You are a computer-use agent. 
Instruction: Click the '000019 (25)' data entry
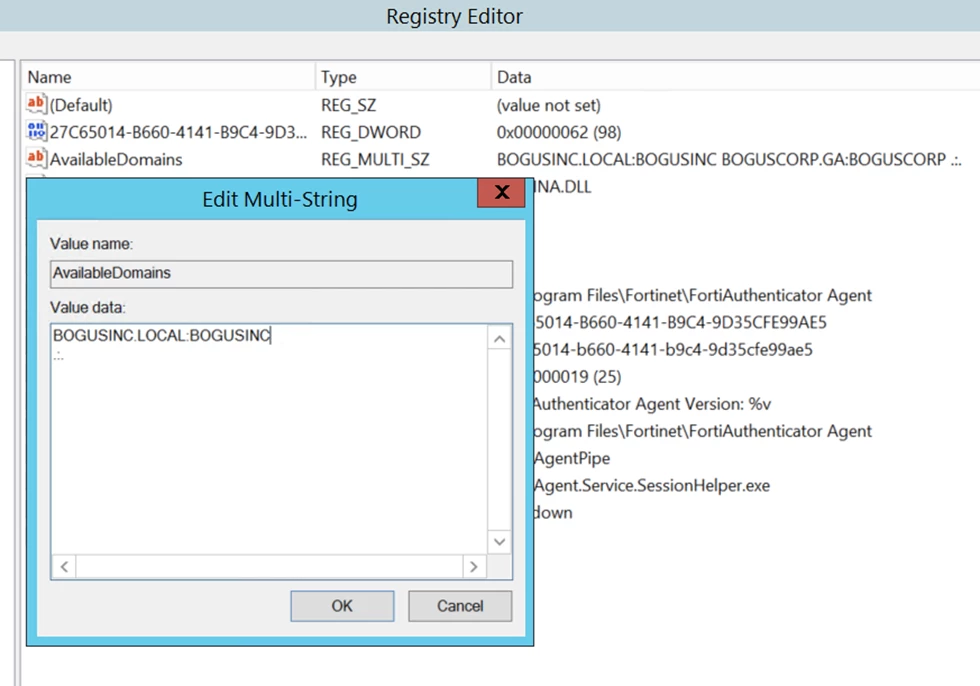[578, 377]
